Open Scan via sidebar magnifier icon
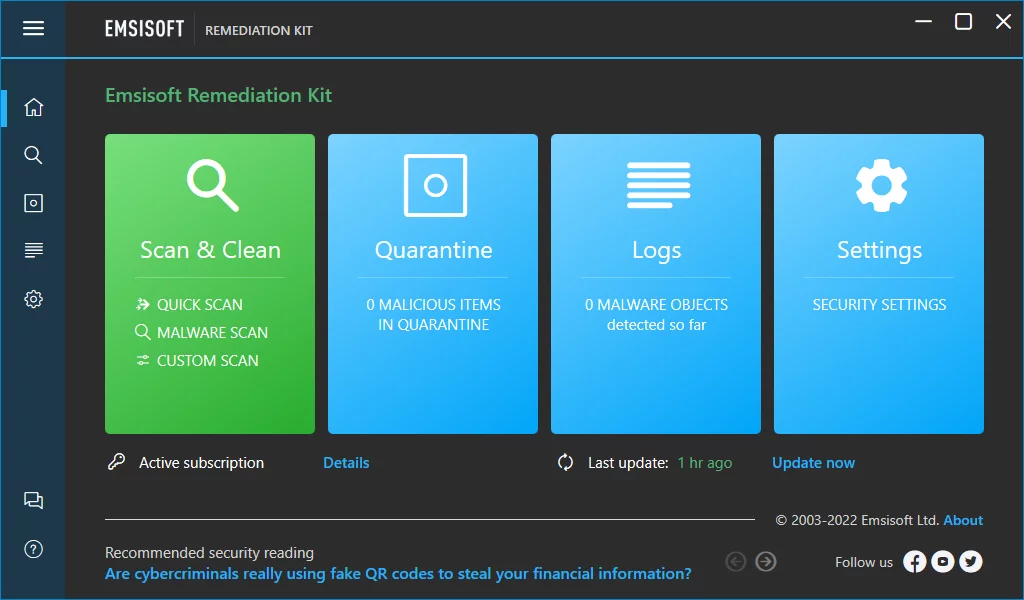Viewport: 1024px width, 600px height. pos(33,155)
